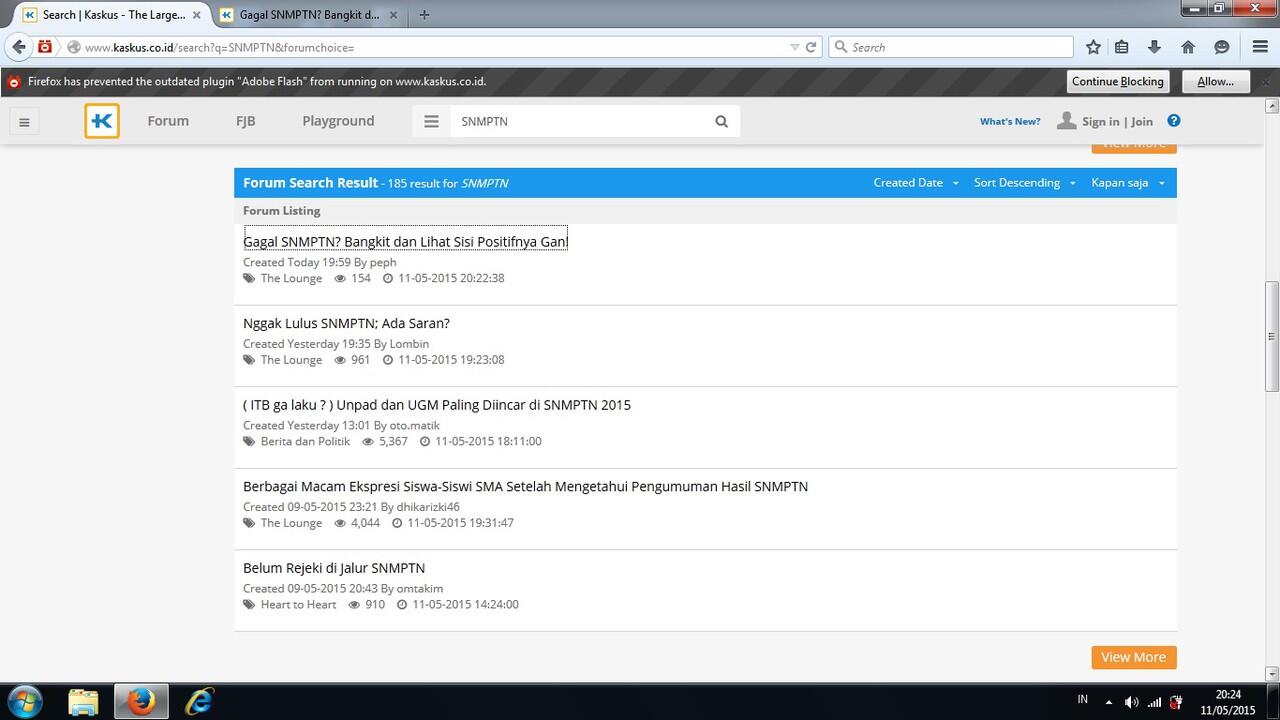Click the IN language indicator in tray

(x=1083, y=700)
